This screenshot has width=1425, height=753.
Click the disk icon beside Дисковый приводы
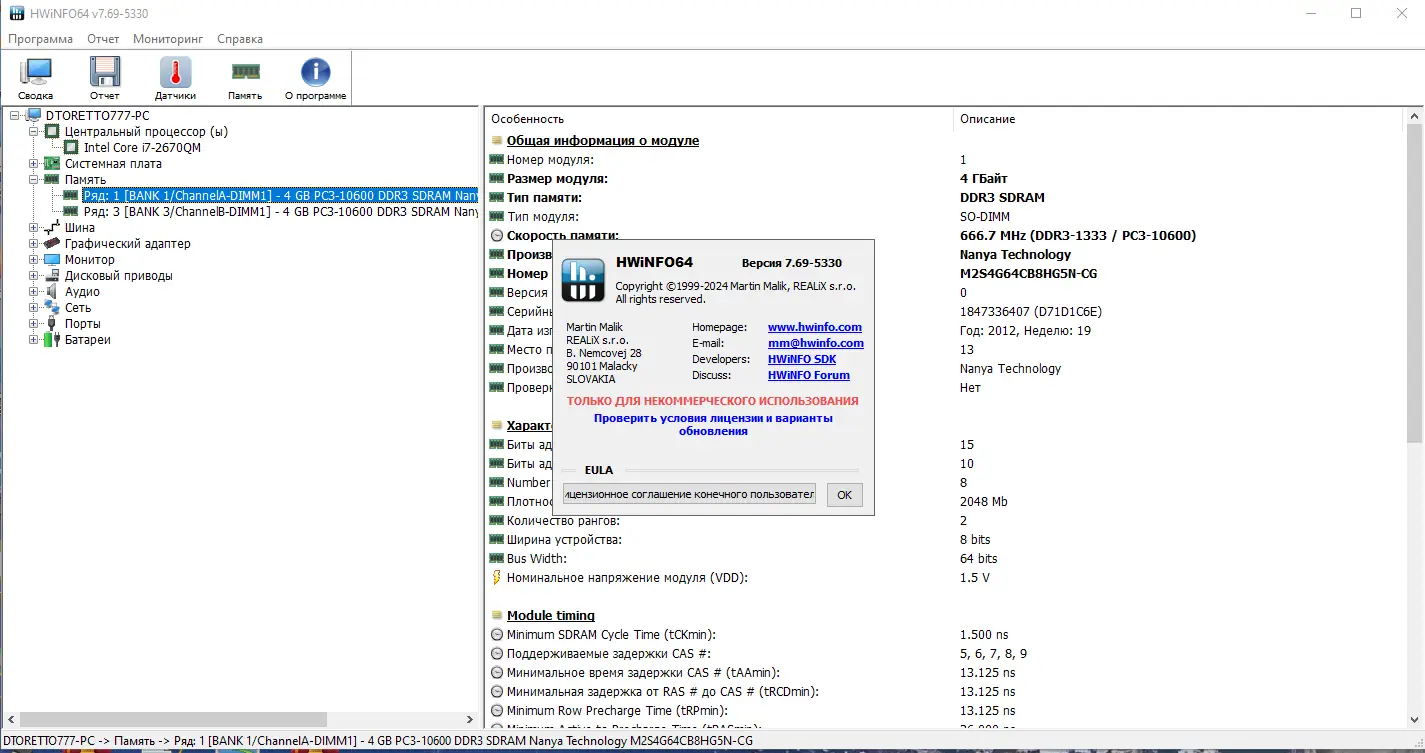(53, 276)
